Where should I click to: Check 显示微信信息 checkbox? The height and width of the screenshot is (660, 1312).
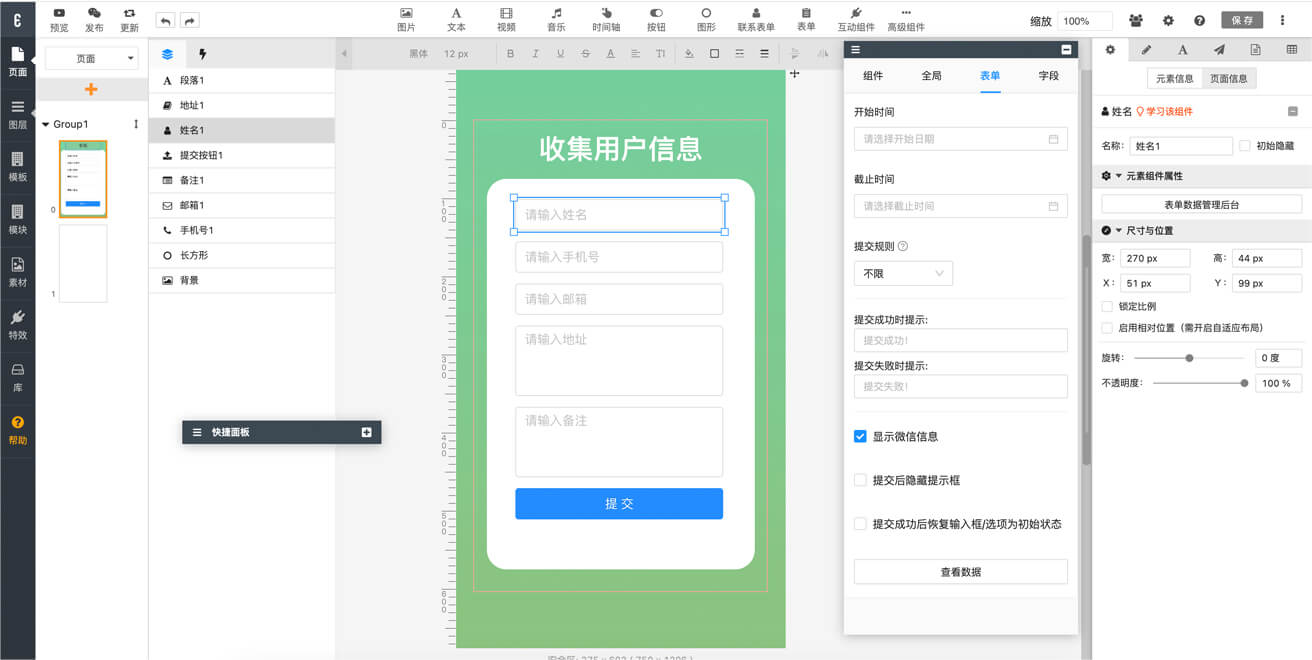[860, 436]
